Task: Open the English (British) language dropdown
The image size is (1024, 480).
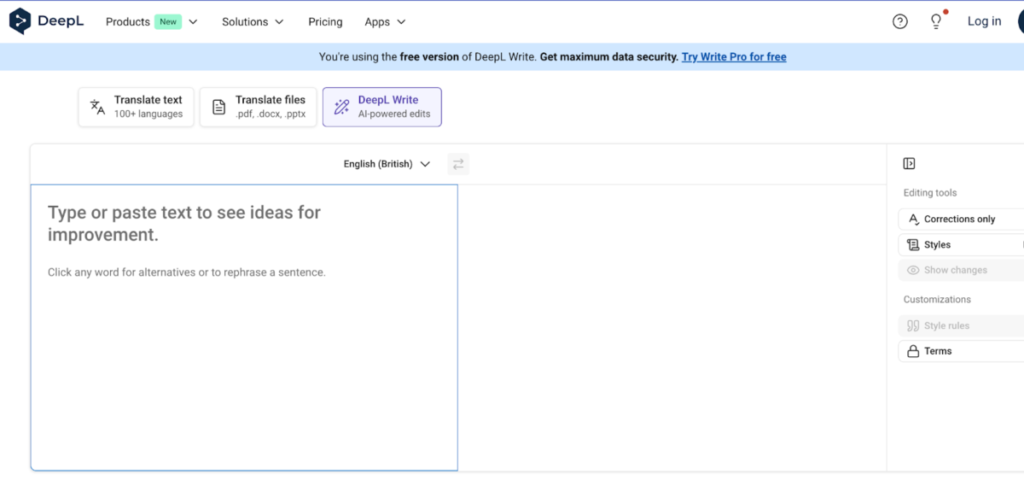Action: (x=386, y=164)
